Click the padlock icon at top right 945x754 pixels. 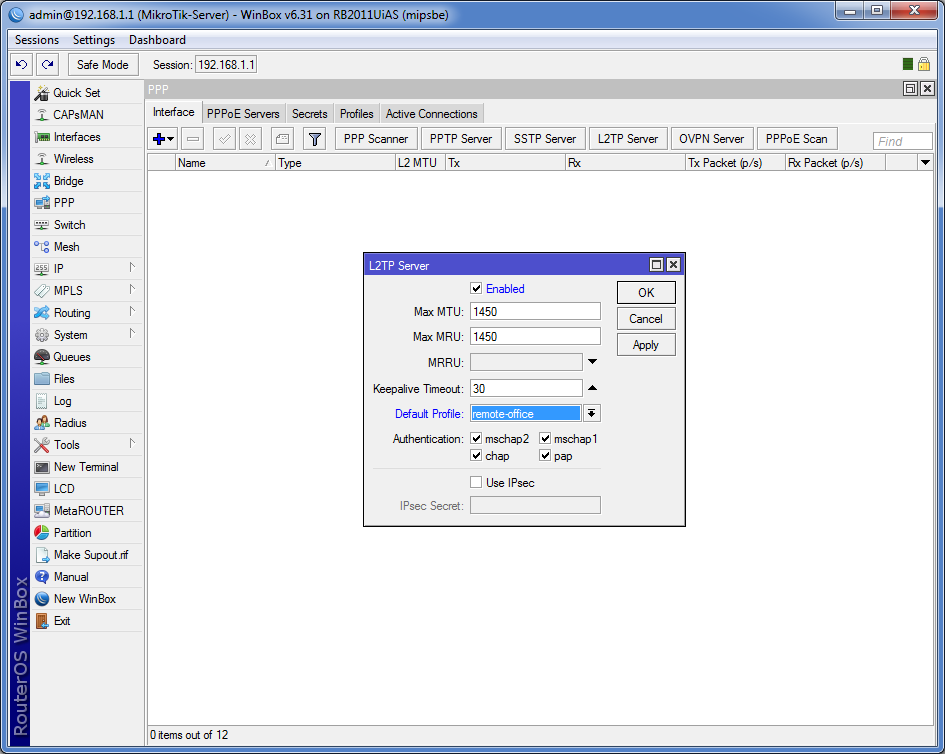[x=924, y=64]
